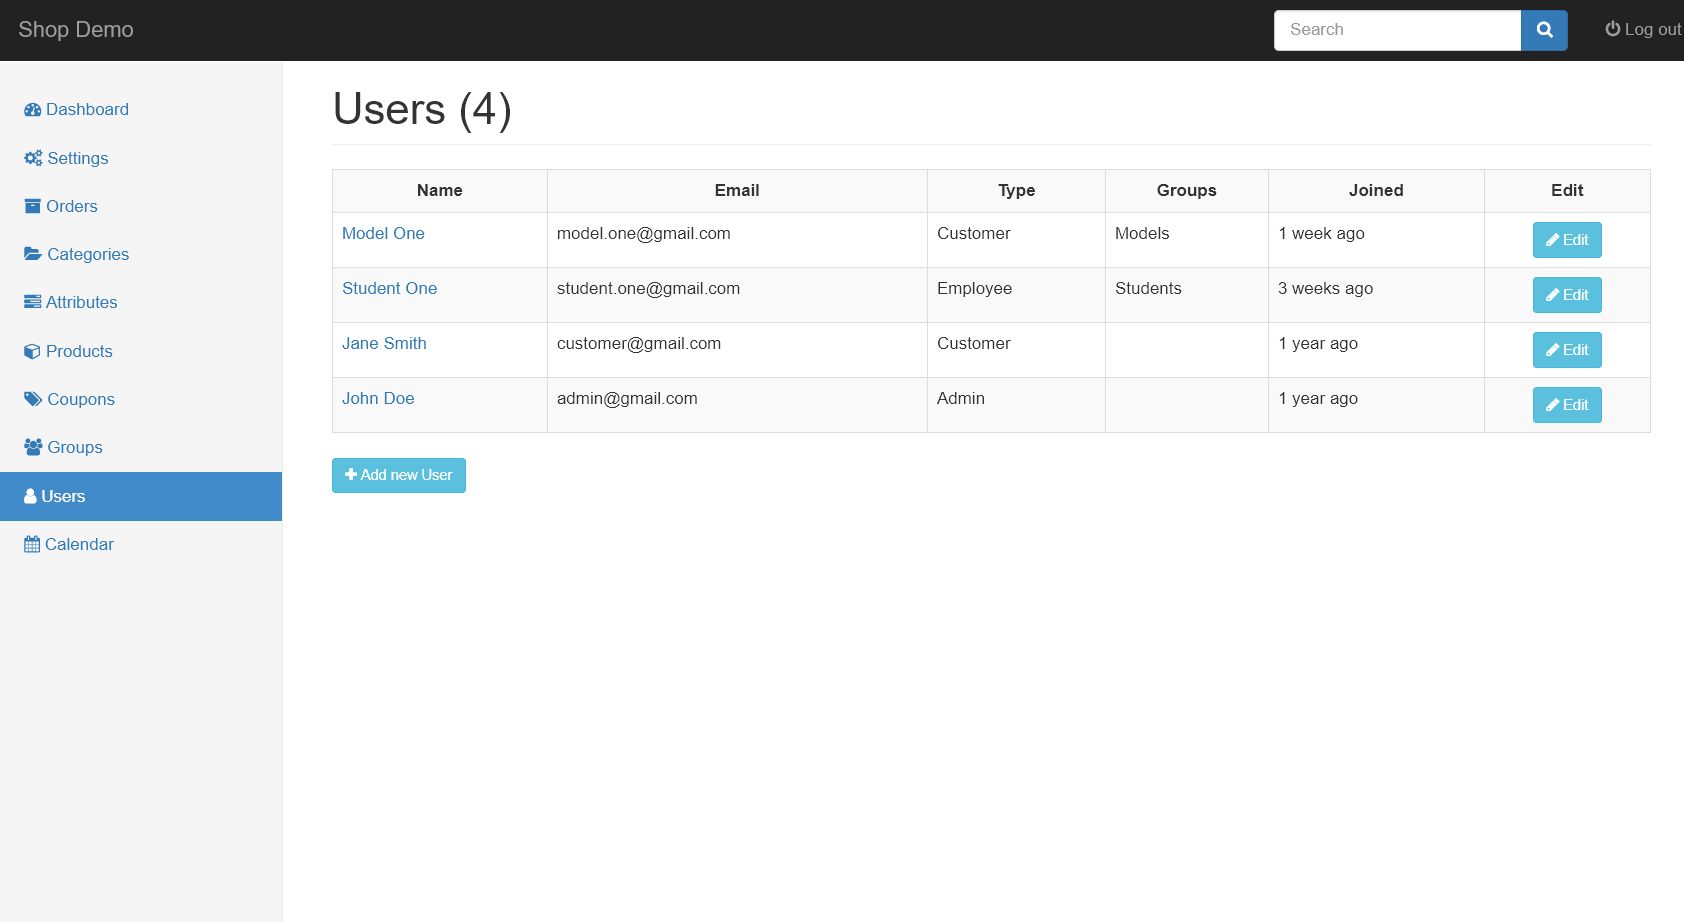This screenshot has height=922, width=1684.
Task: Open Attributes in the sidebar
Action: click(141, 302)
